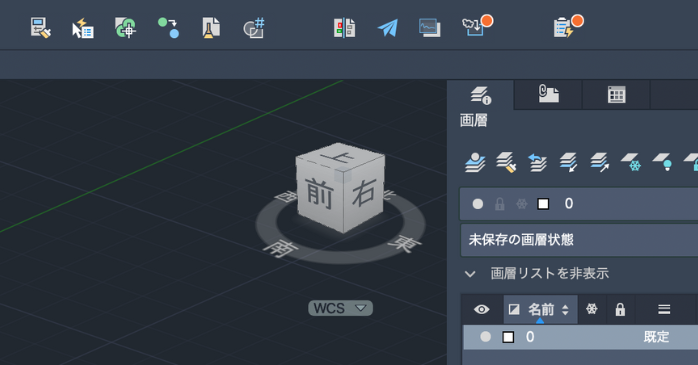The width and height of the screenshot is (698, 365).
Task: Click the Layer Off lightbulb tool
Action: 662,162
